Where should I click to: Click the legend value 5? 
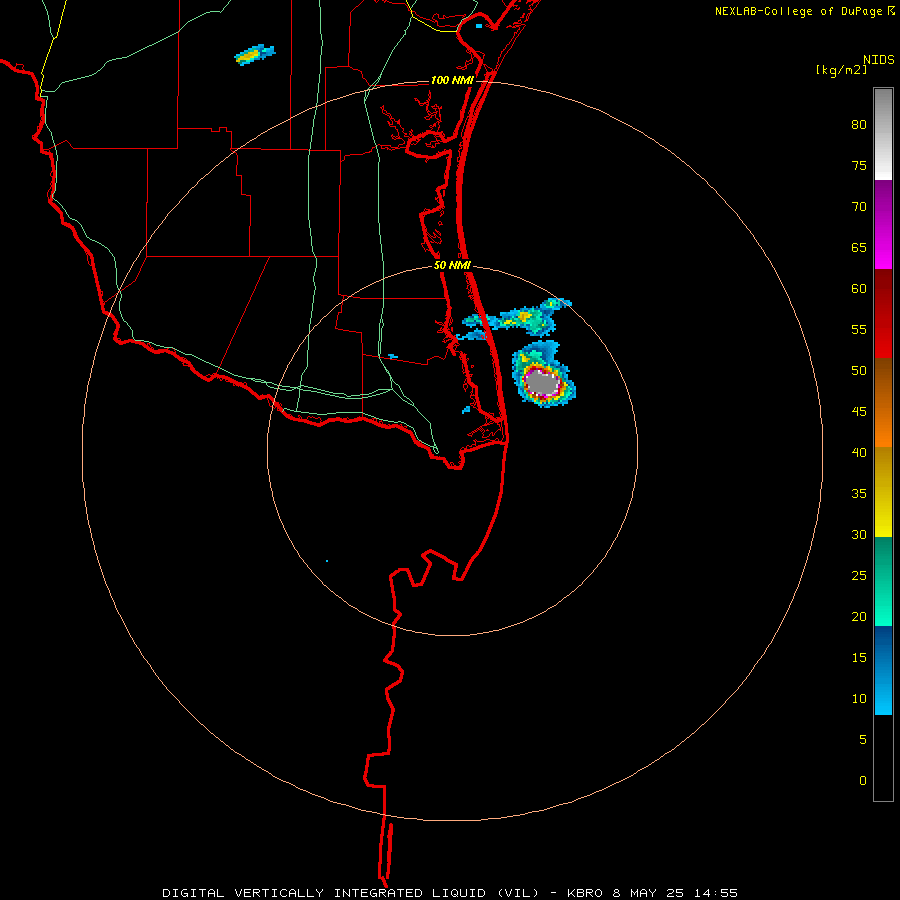(x=863, y=739)
